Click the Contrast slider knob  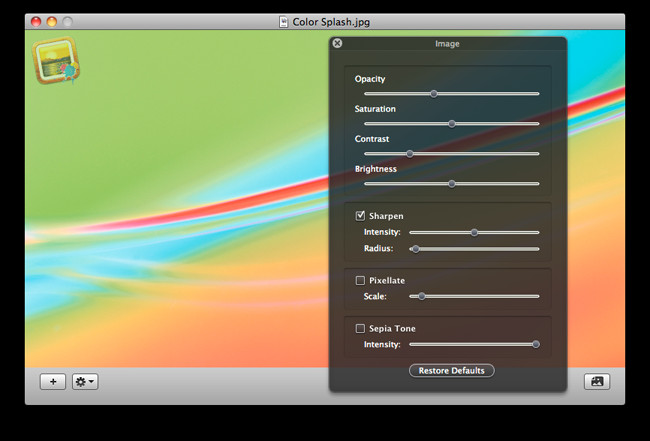[410, 154]
